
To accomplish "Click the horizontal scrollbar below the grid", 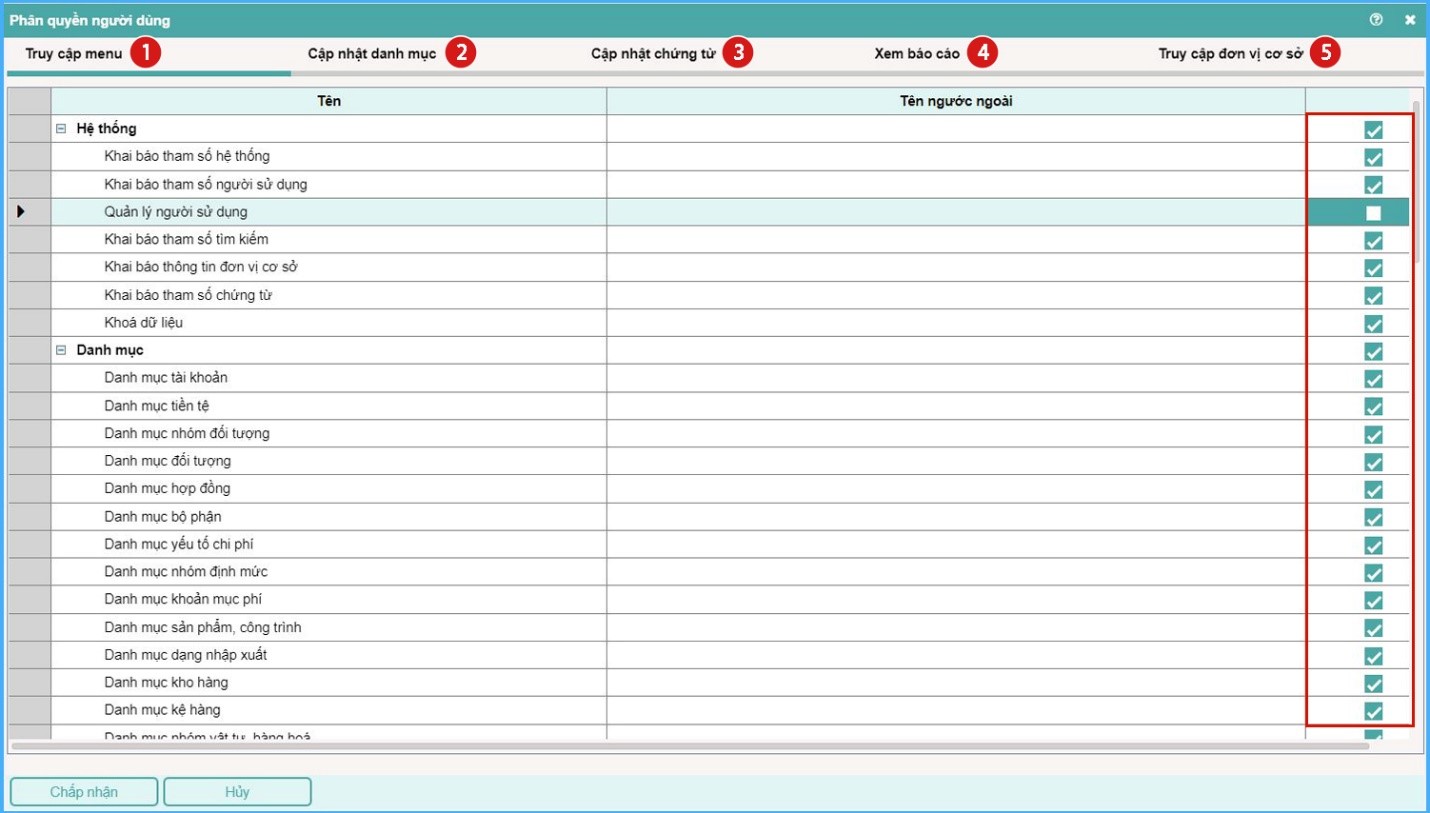I will point(690,746).
